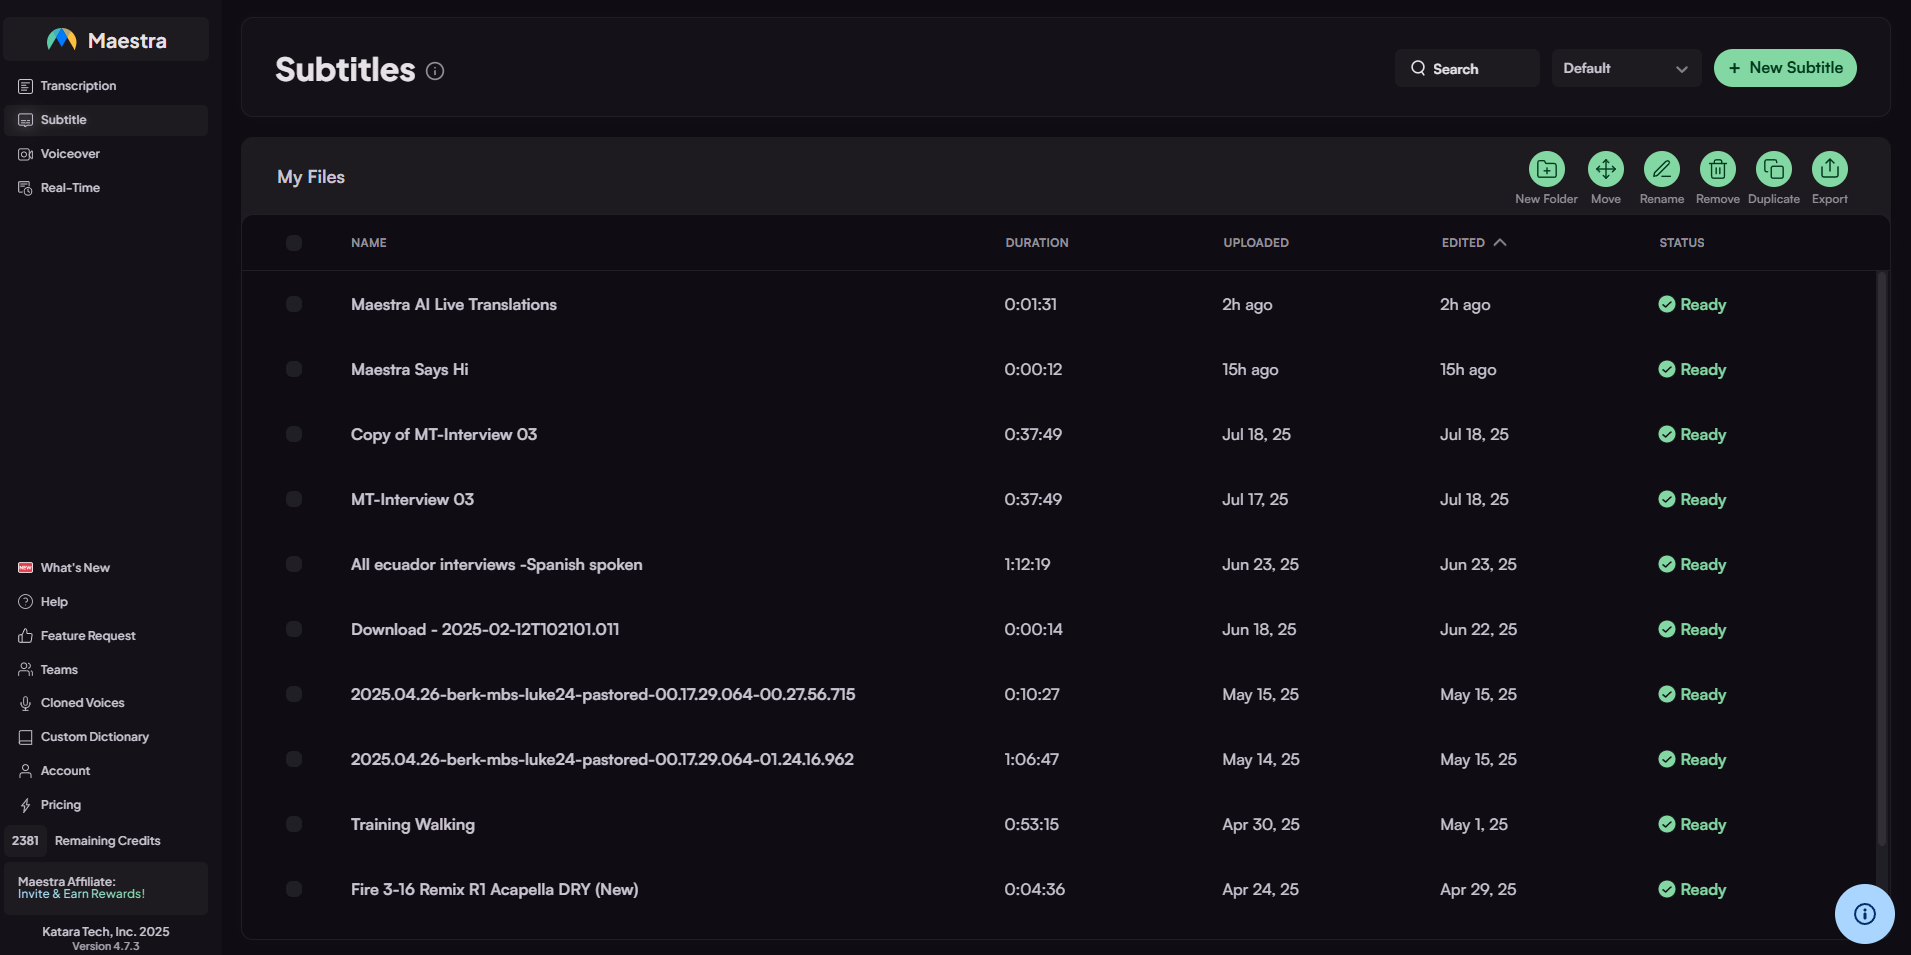Select the checkbox for Maestra Says Hi
Screen dimensions: 1911x955
294,369
